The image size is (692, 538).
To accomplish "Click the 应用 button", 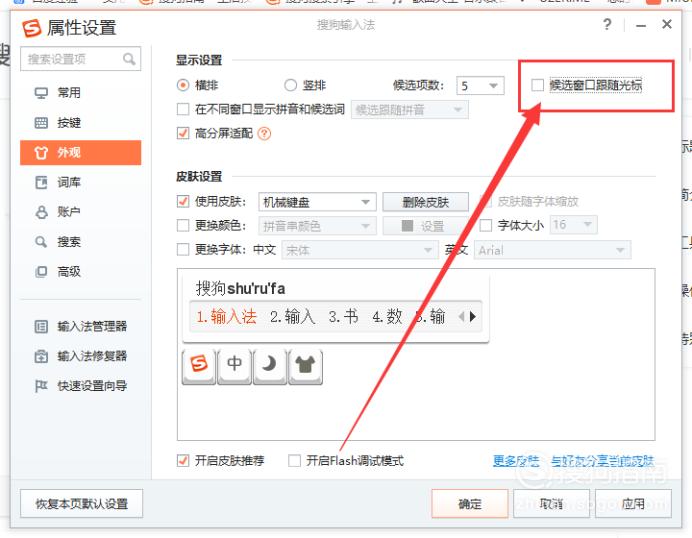I will point(633,504).
